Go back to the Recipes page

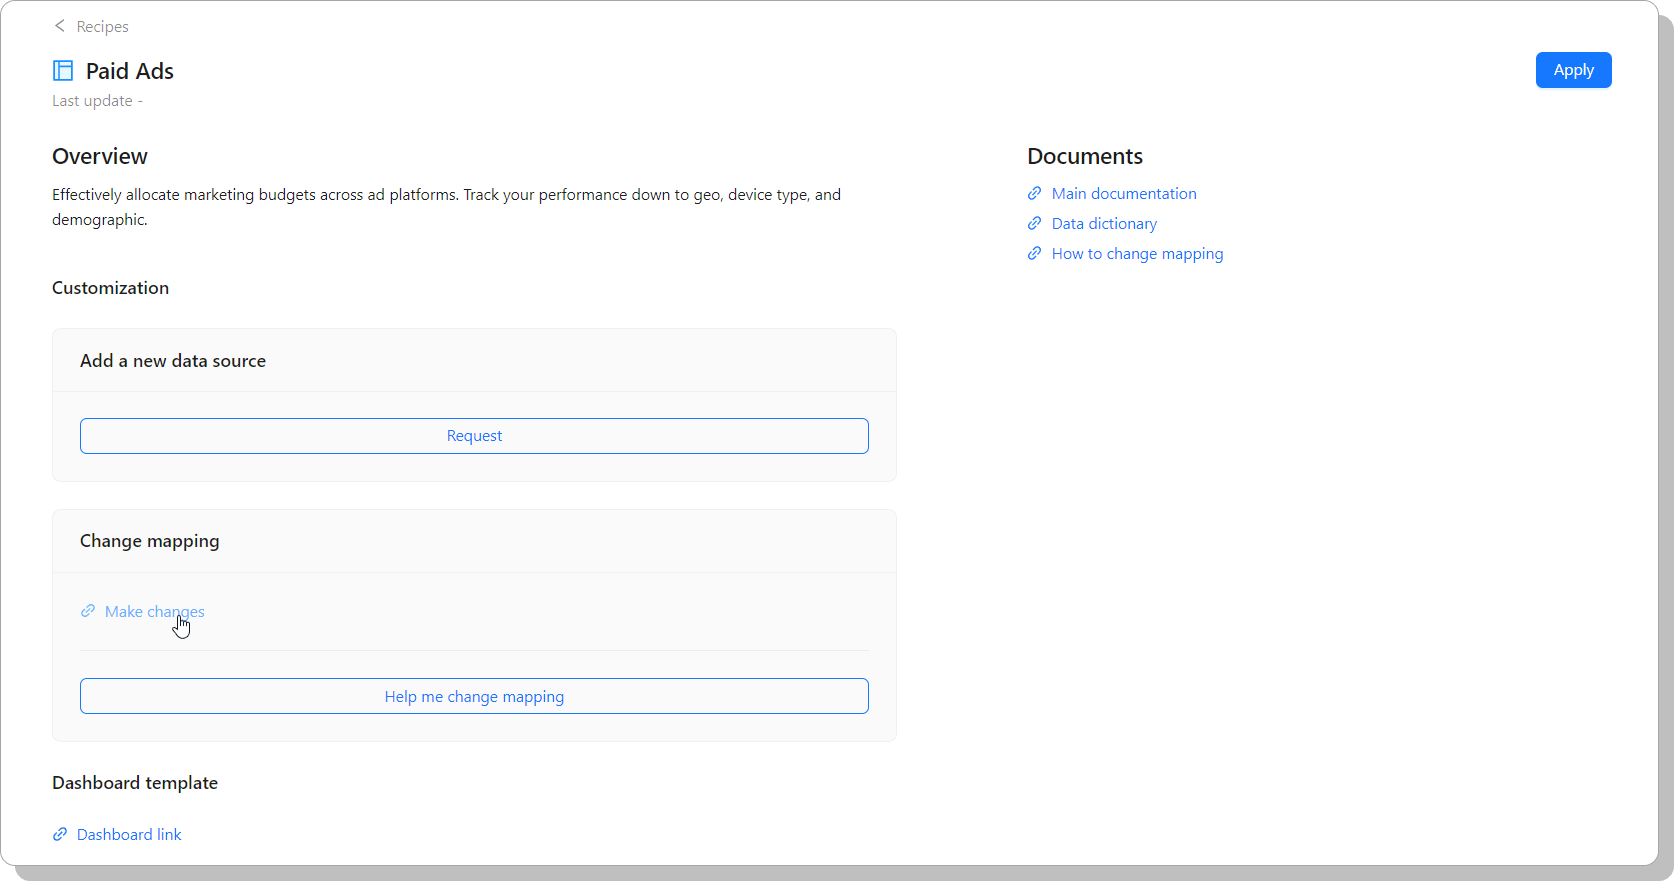(102, 27)
